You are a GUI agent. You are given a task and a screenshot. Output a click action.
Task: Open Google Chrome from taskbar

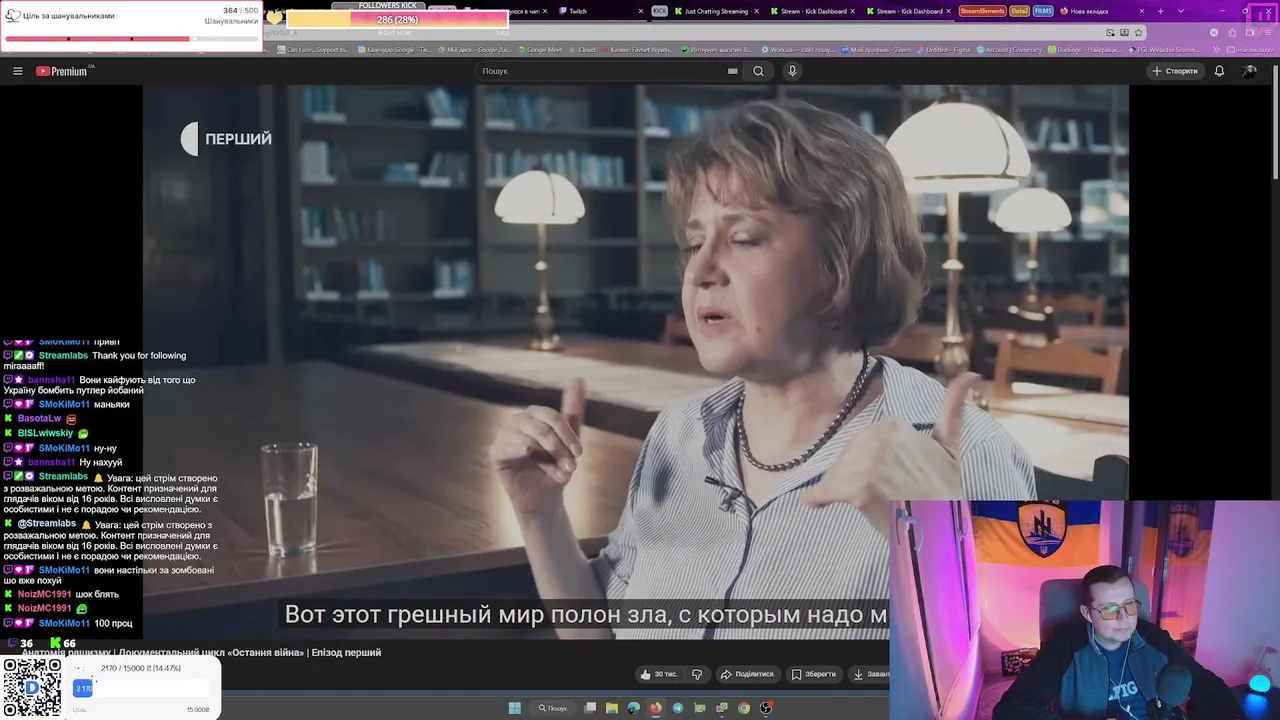744,708
